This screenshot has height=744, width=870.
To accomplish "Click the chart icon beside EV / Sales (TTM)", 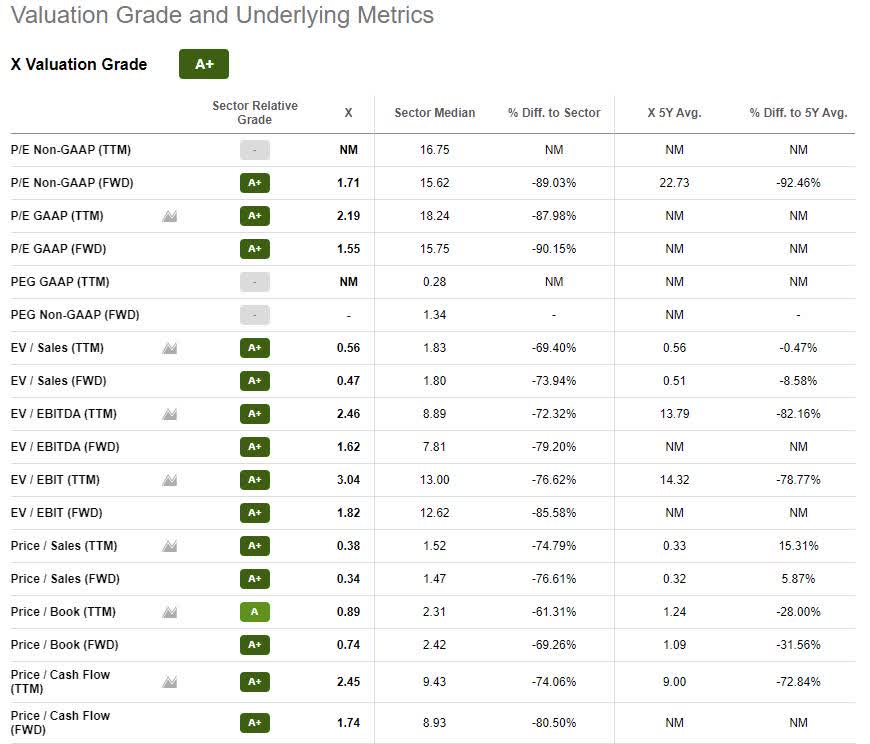I will pyautogui.click(x=170, y=348).
